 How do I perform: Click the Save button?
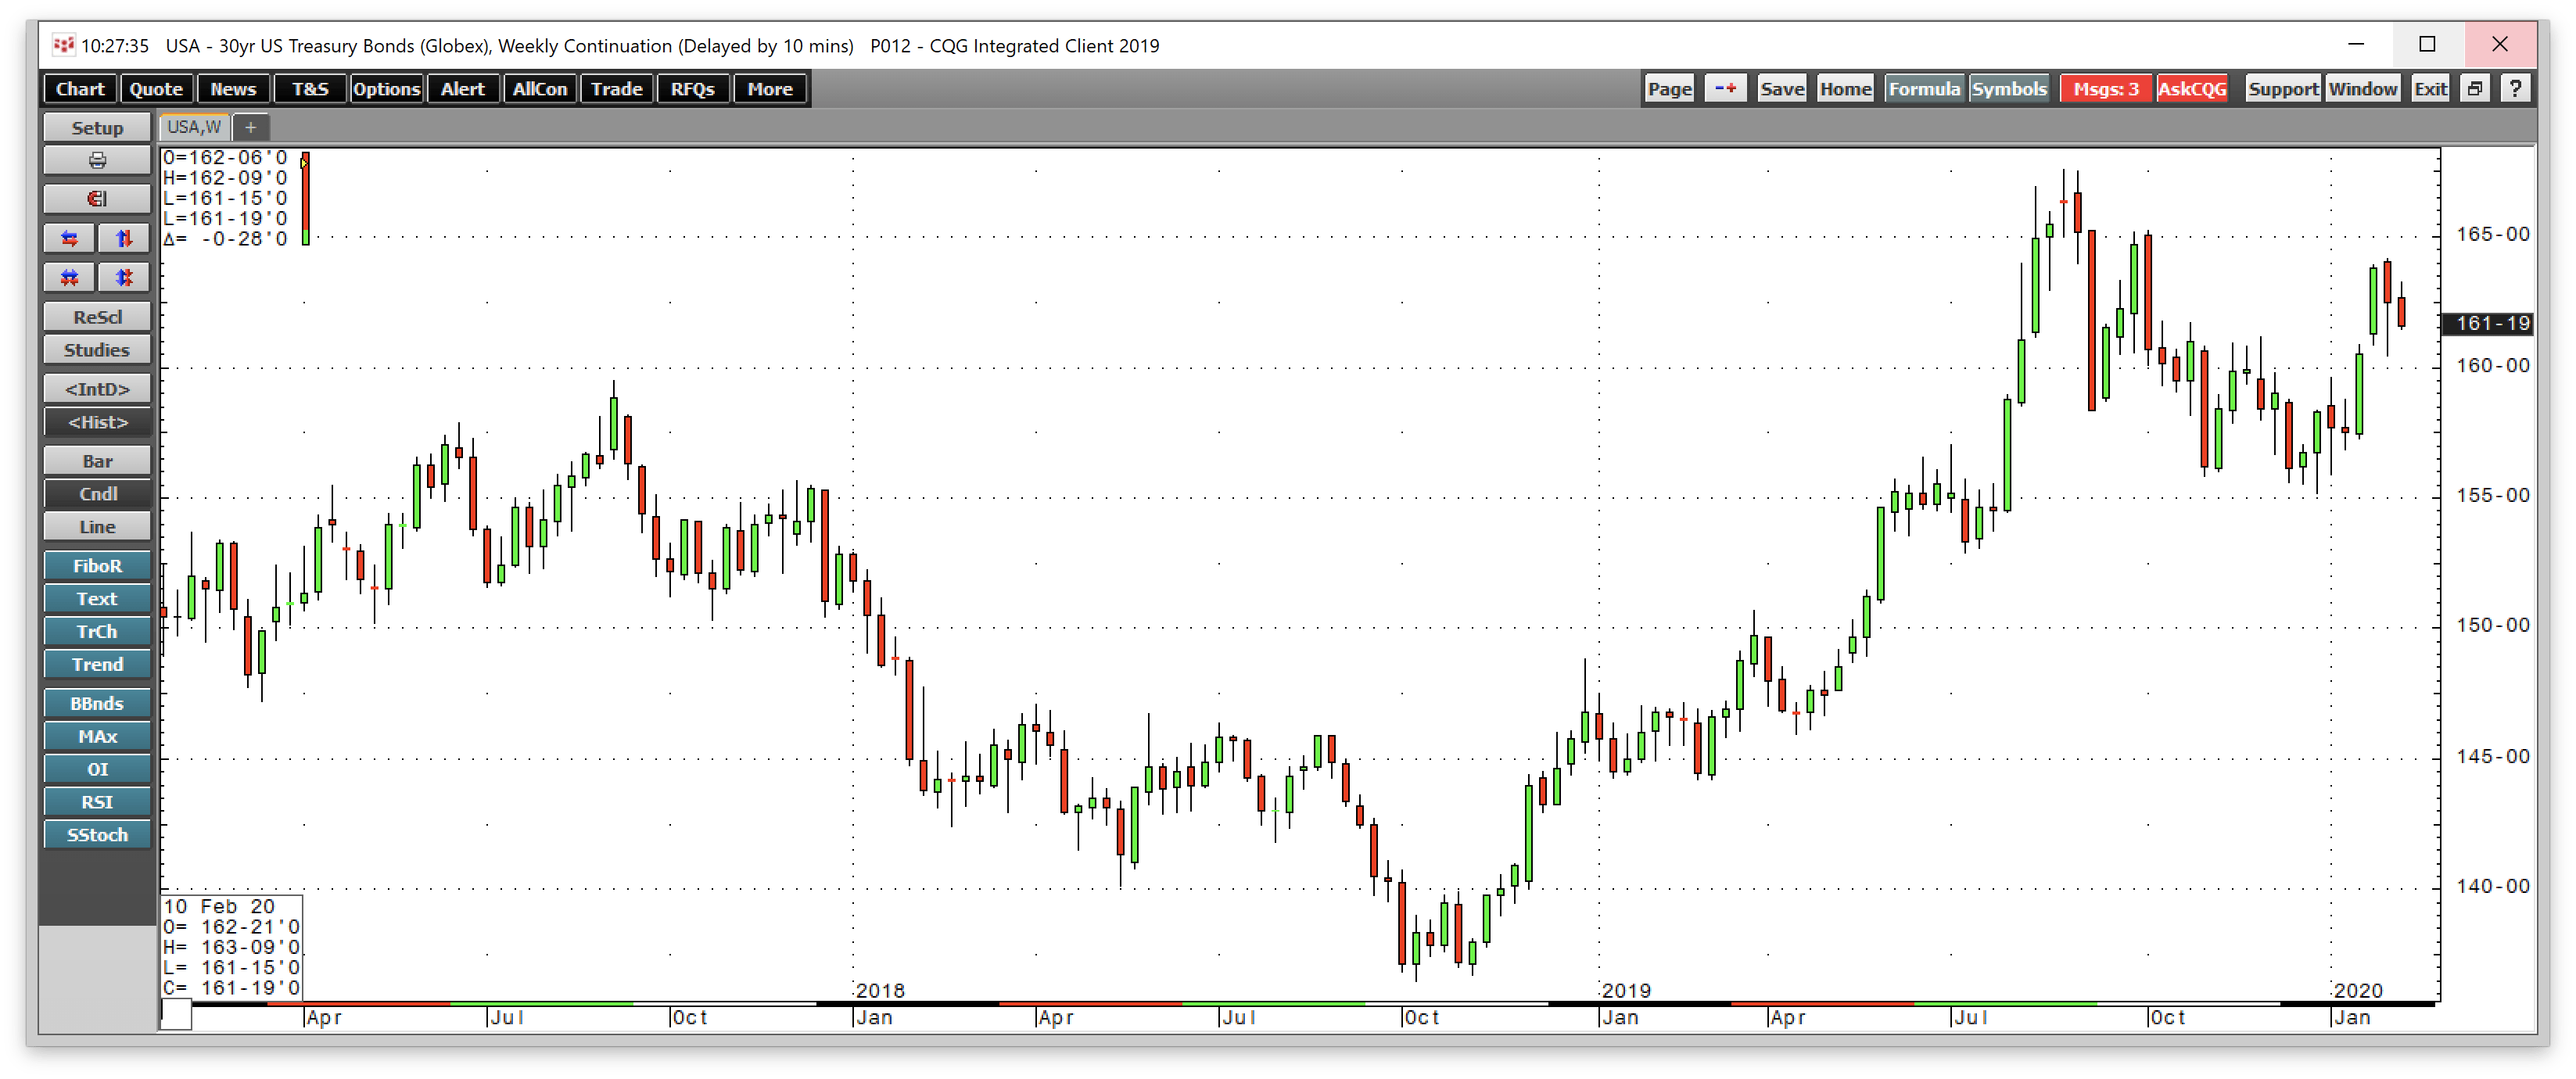coord(1781,89)
